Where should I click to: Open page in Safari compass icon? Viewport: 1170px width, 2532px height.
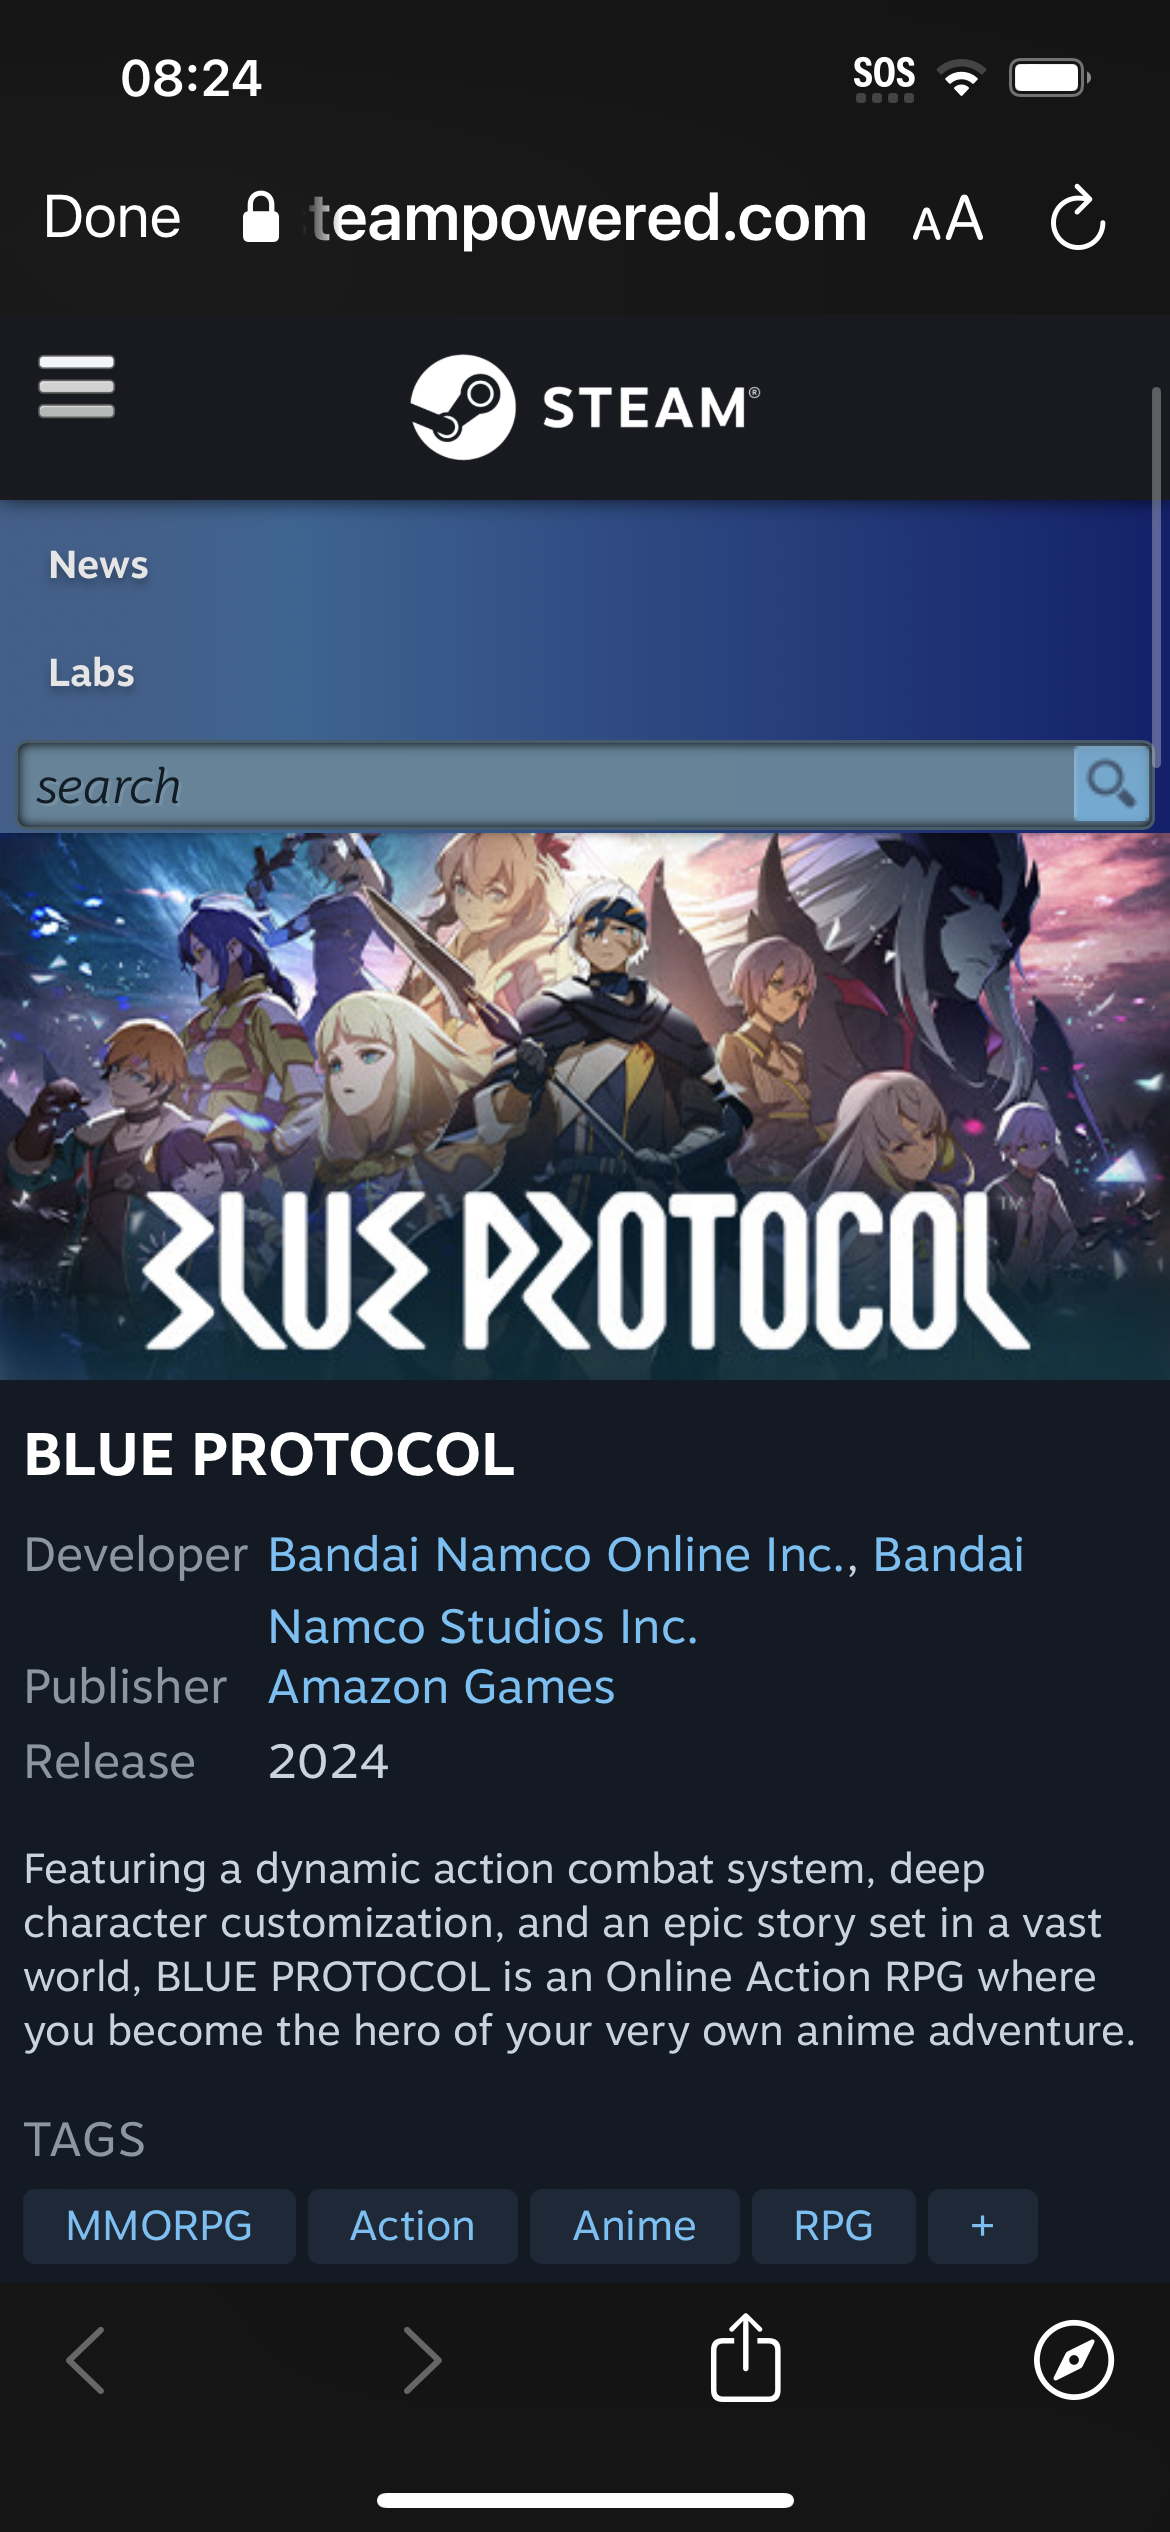pyautogui.click(x=1074, y=2360)
